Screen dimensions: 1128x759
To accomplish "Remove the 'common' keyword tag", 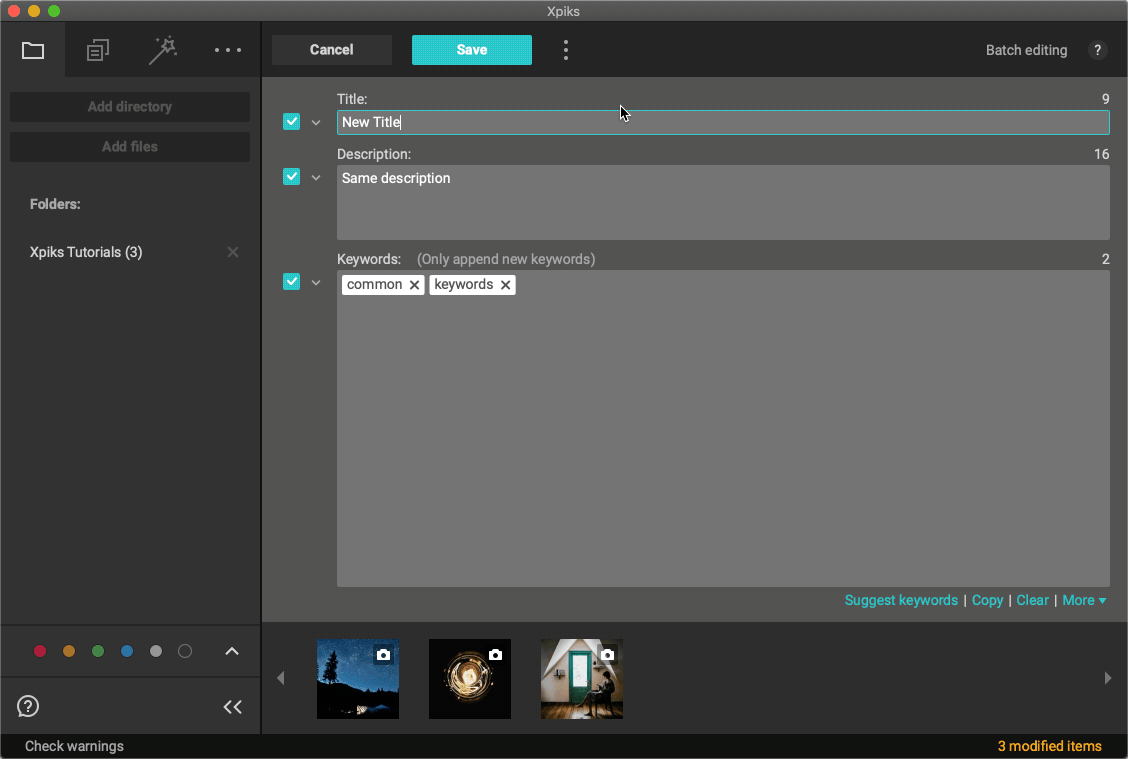I will click(415, 285).
